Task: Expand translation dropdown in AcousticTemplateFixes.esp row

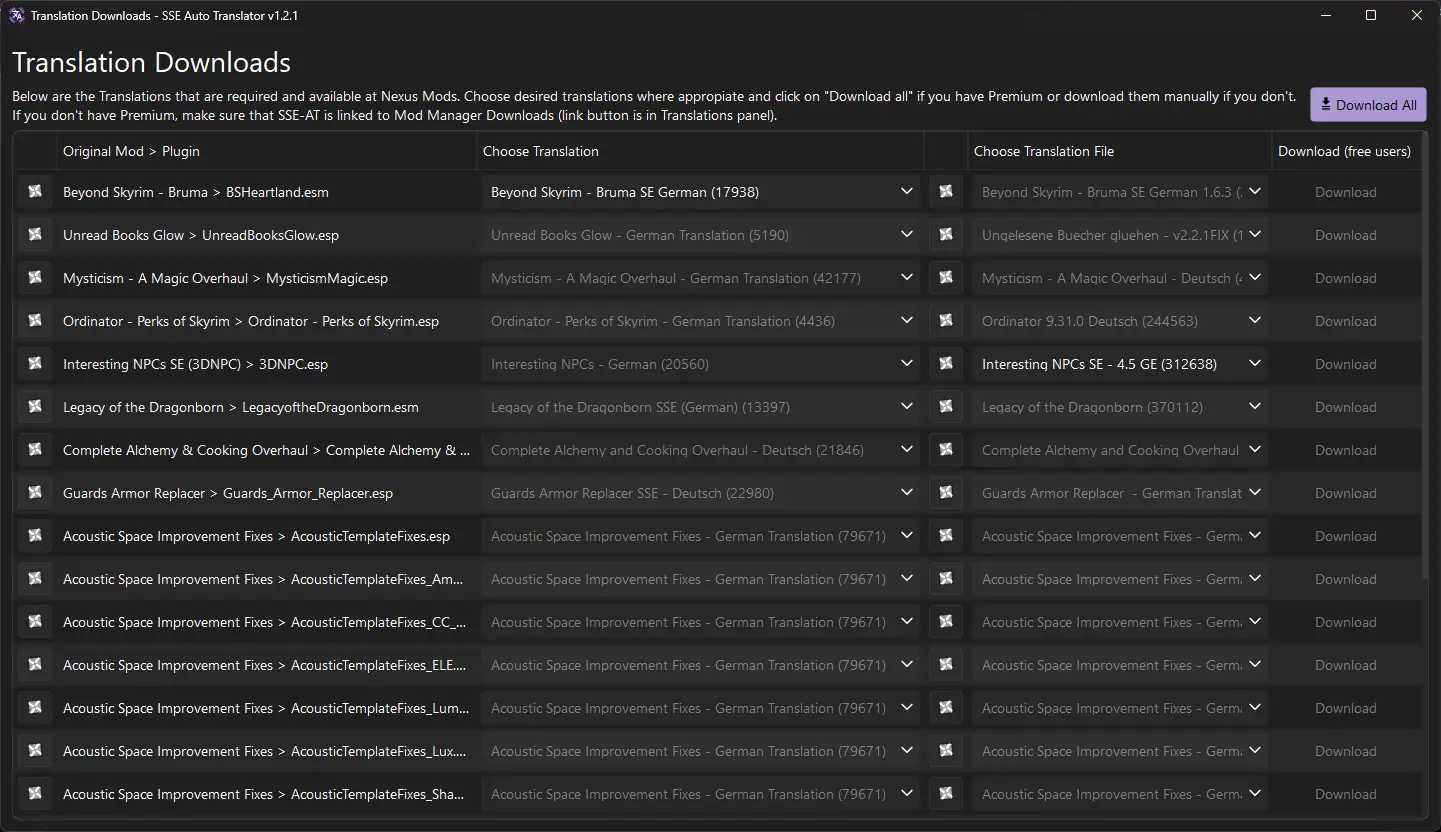Action: (701, 536)
